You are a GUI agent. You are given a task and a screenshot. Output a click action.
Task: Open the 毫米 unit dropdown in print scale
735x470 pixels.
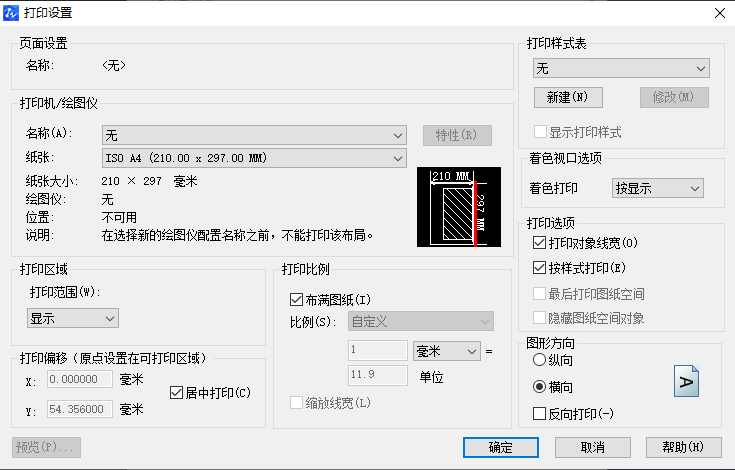446,351
